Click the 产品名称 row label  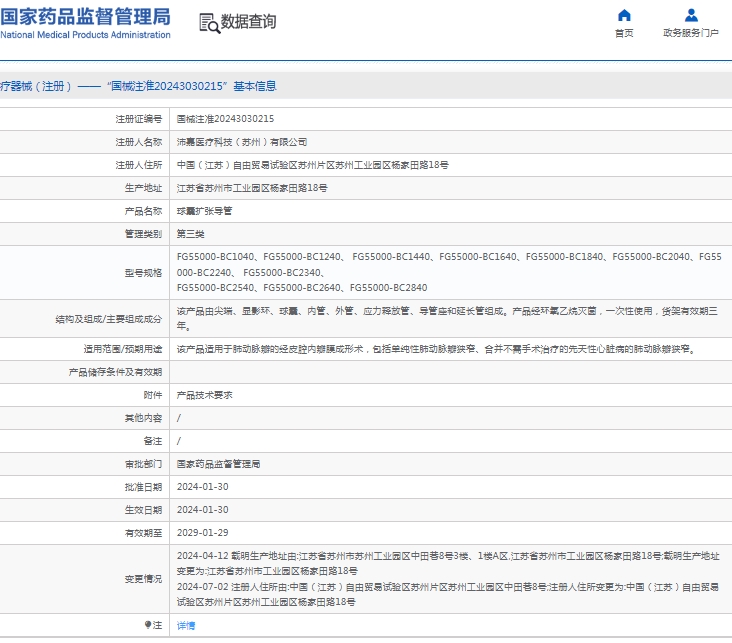pyautogui.click(x=143, y=211)
